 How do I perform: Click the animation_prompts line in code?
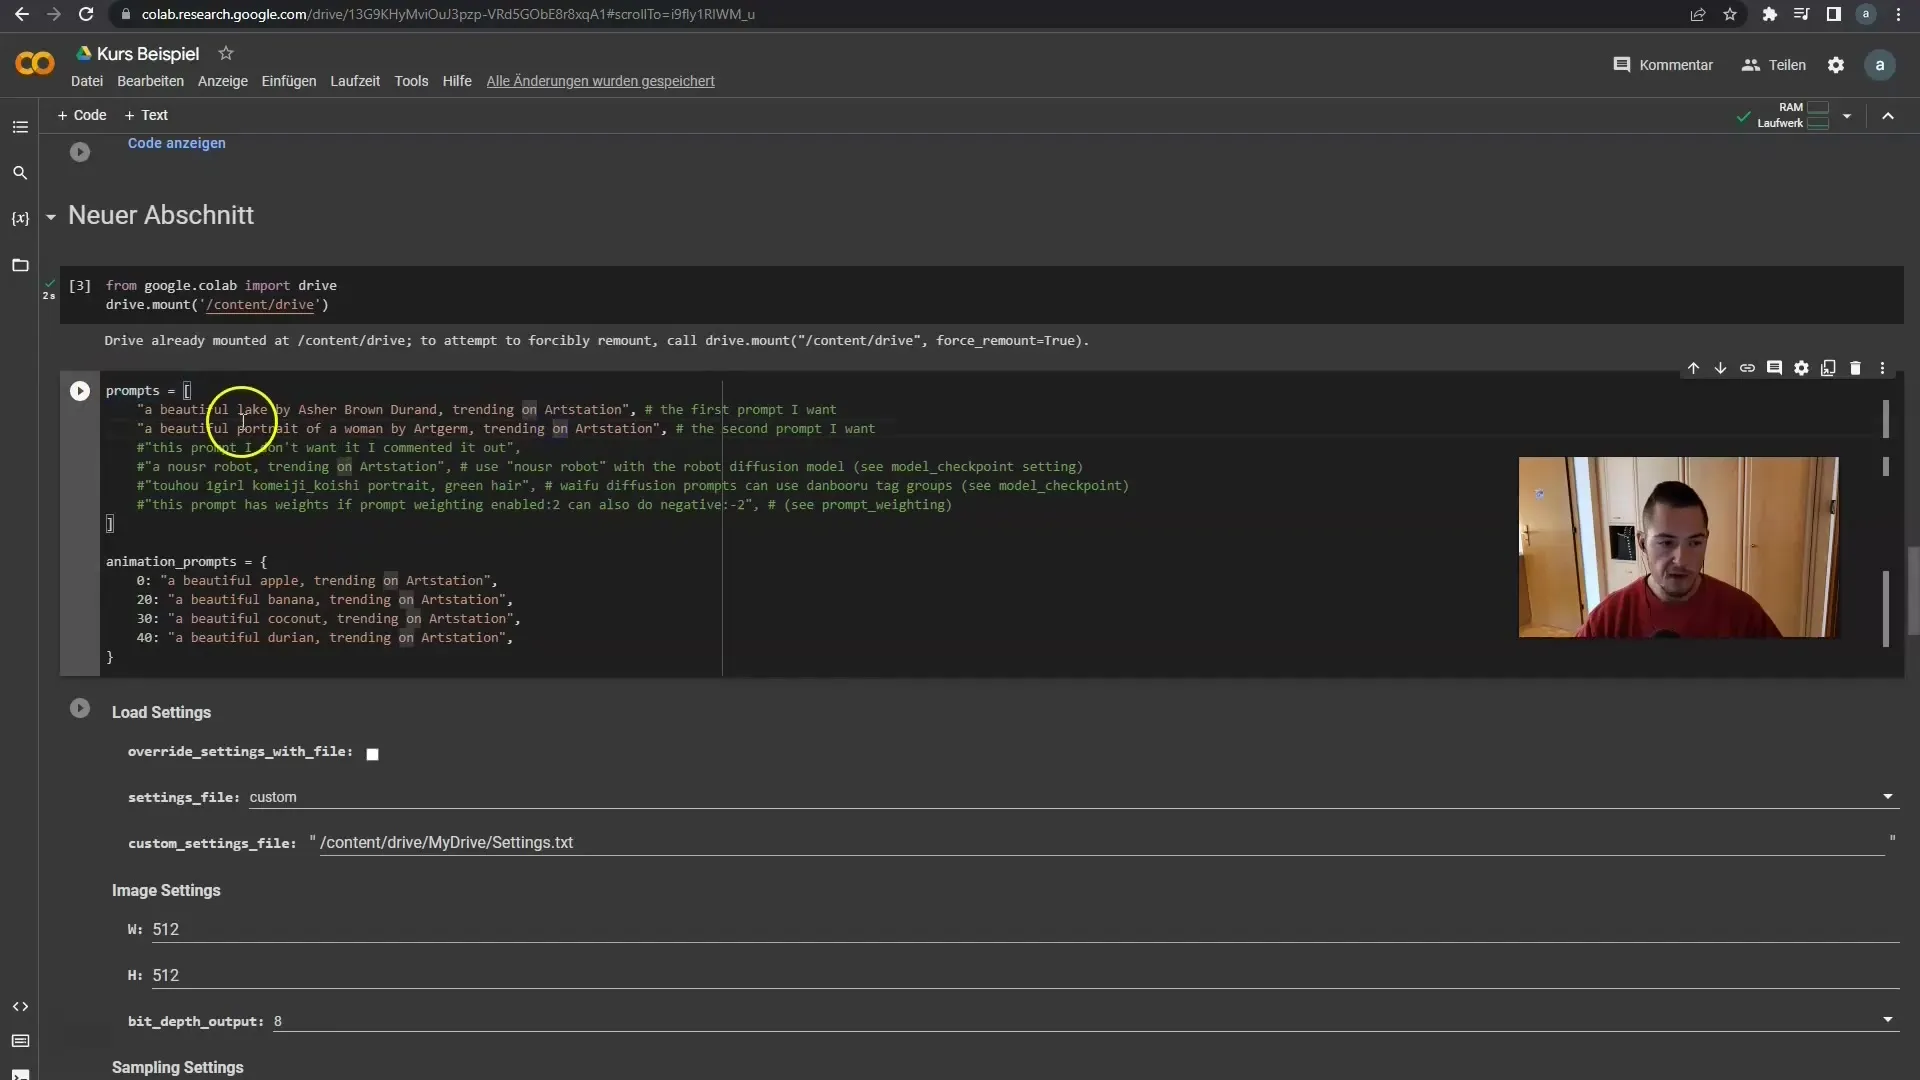click(186, 562)
